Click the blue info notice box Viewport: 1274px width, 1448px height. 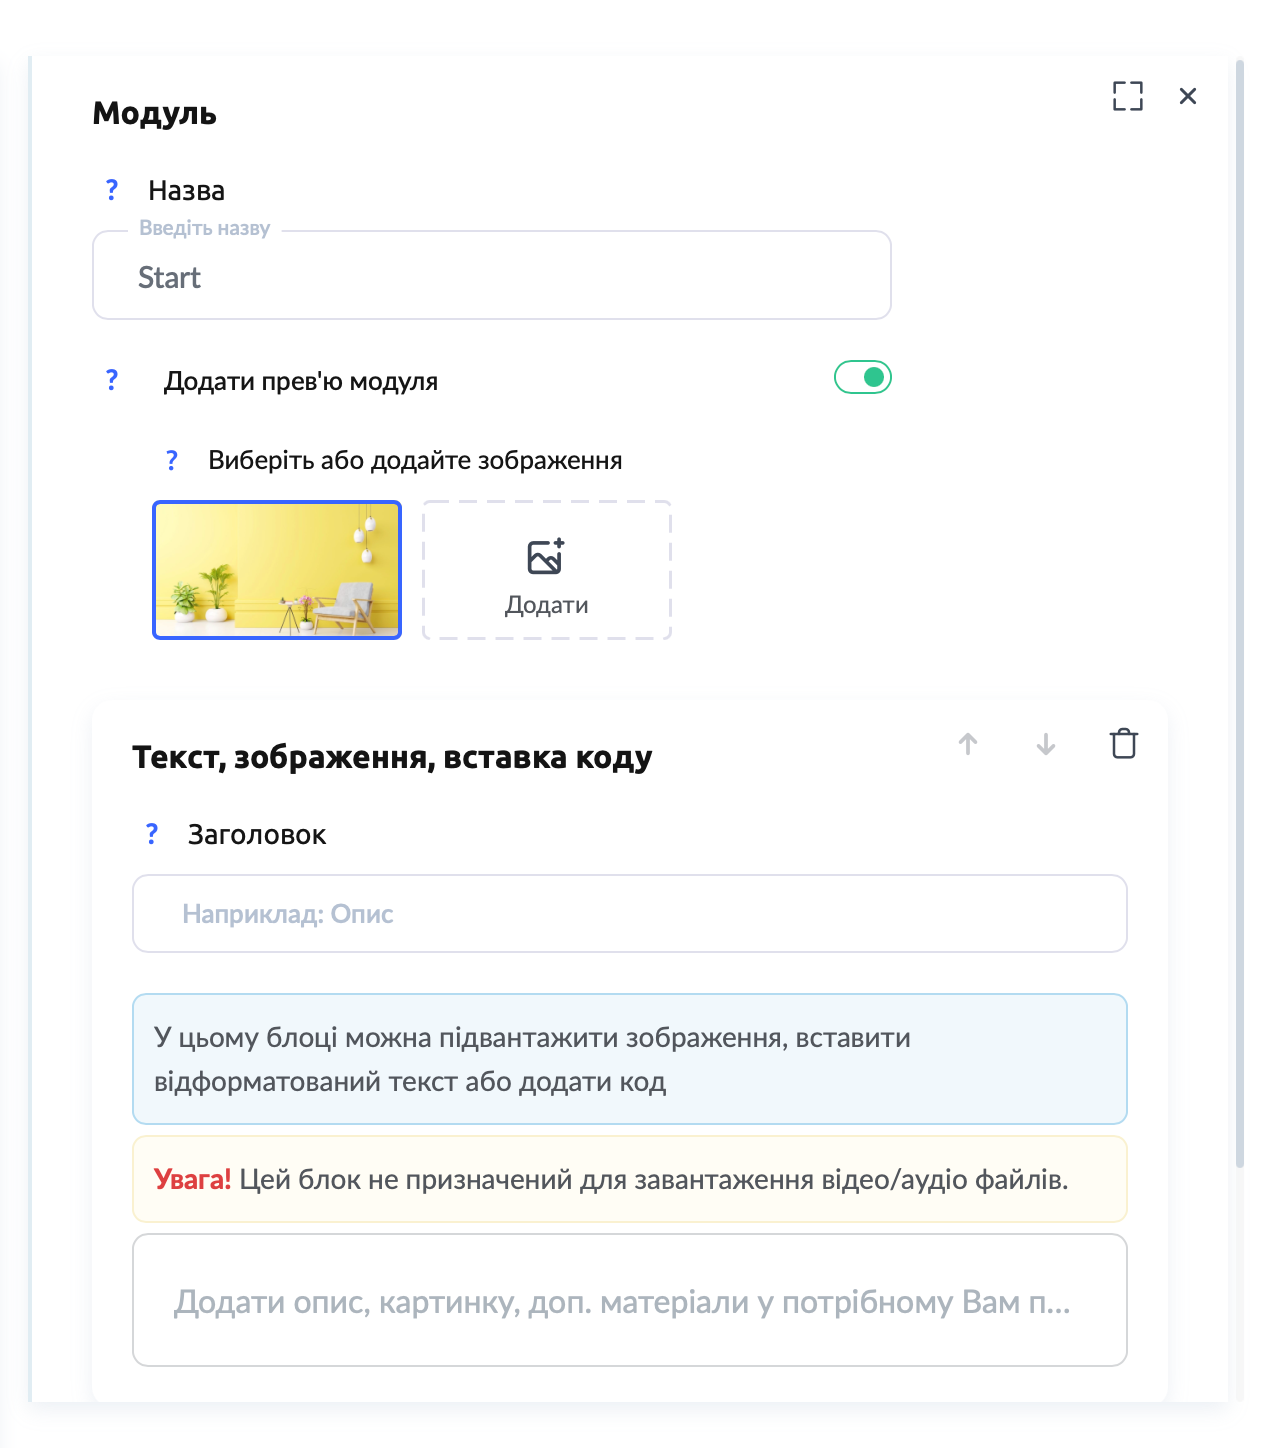point(630,1059)
